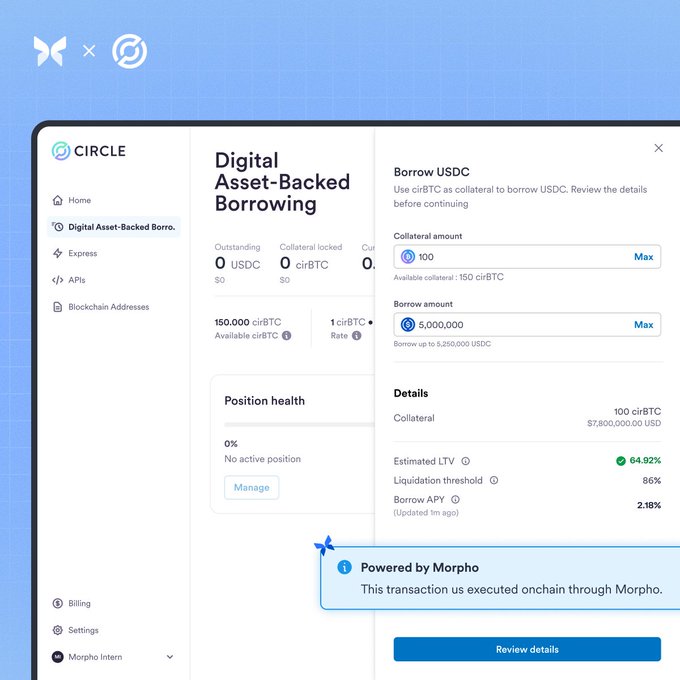Click the Borrow amount input field
This screenshot has width=680, height=680.
[x=527, y=324]
